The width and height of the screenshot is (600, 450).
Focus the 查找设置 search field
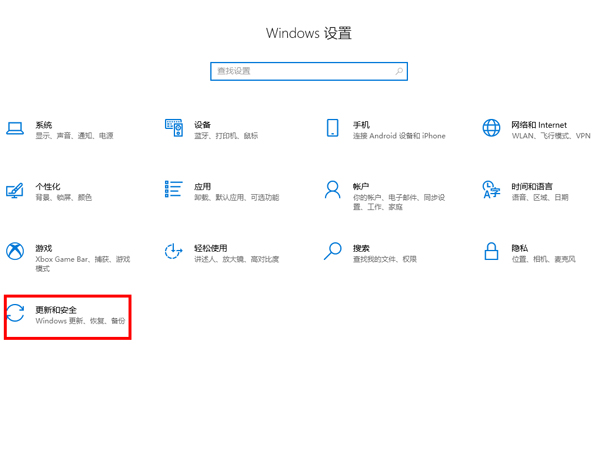(x=309, y=71)
